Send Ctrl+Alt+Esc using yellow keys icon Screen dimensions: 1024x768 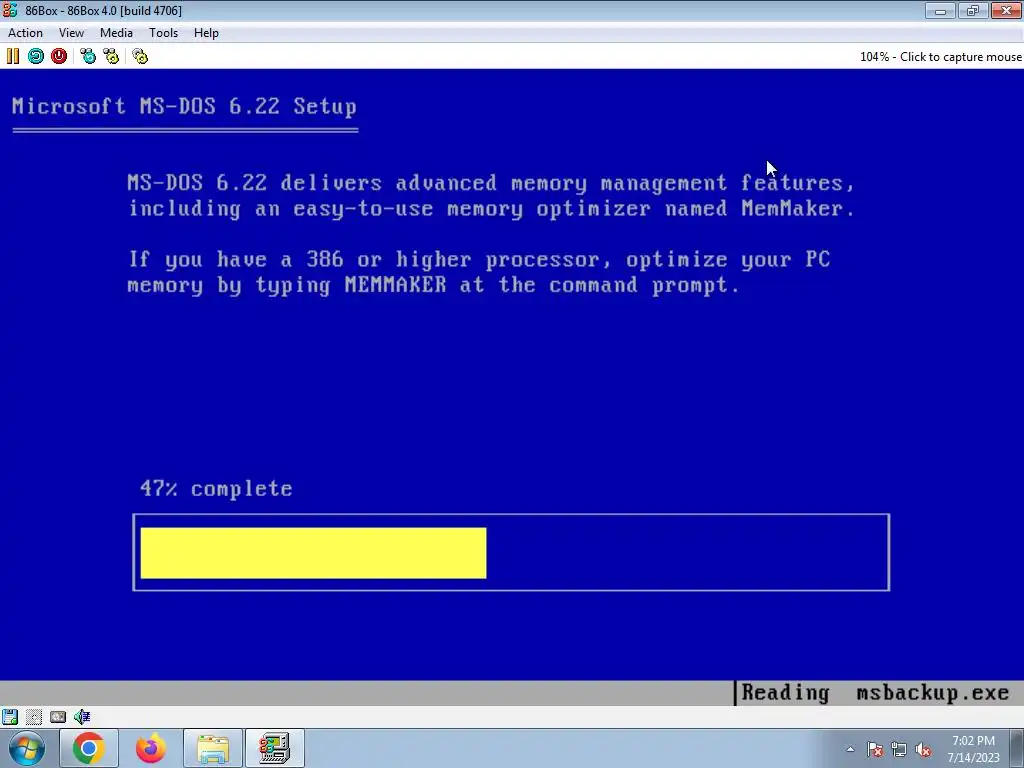pyautogui.click(x=111, y=56)
